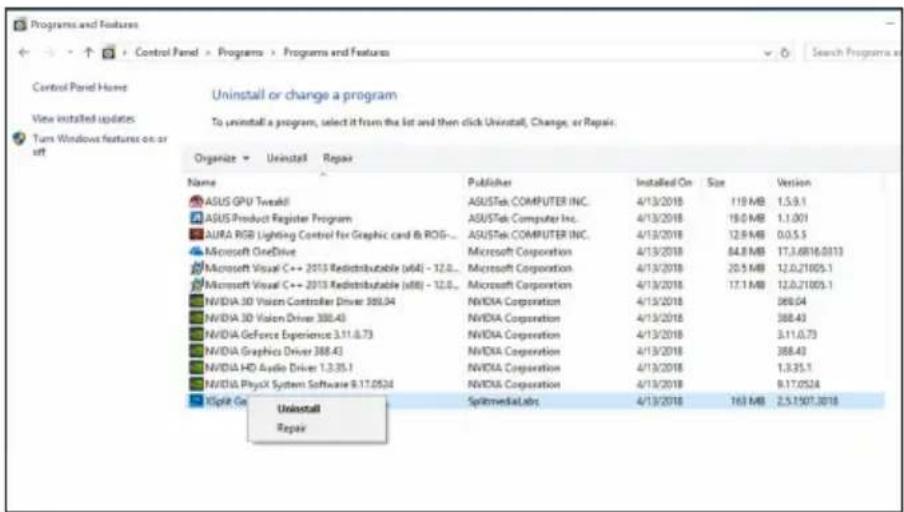Click Programs and Features breadcrumb segment
The image size is (904, 512).
(336, 52)
